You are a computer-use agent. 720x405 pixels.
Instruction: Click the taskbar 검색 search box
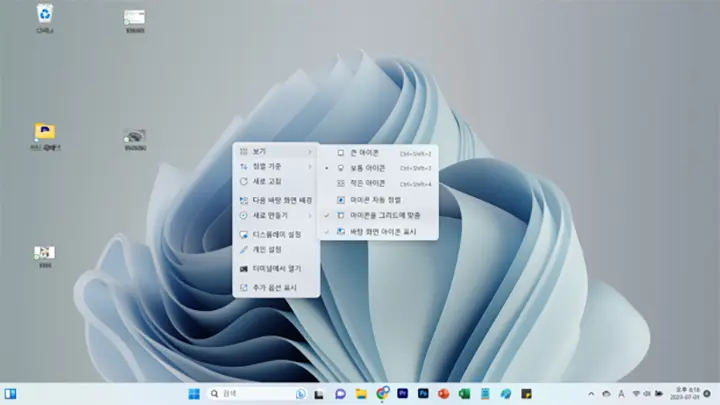pyautogui.click(x=258, y=394)
